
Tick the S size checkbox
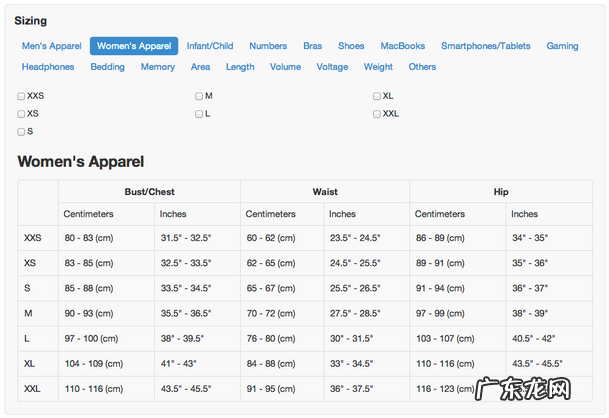click(21, 131)
